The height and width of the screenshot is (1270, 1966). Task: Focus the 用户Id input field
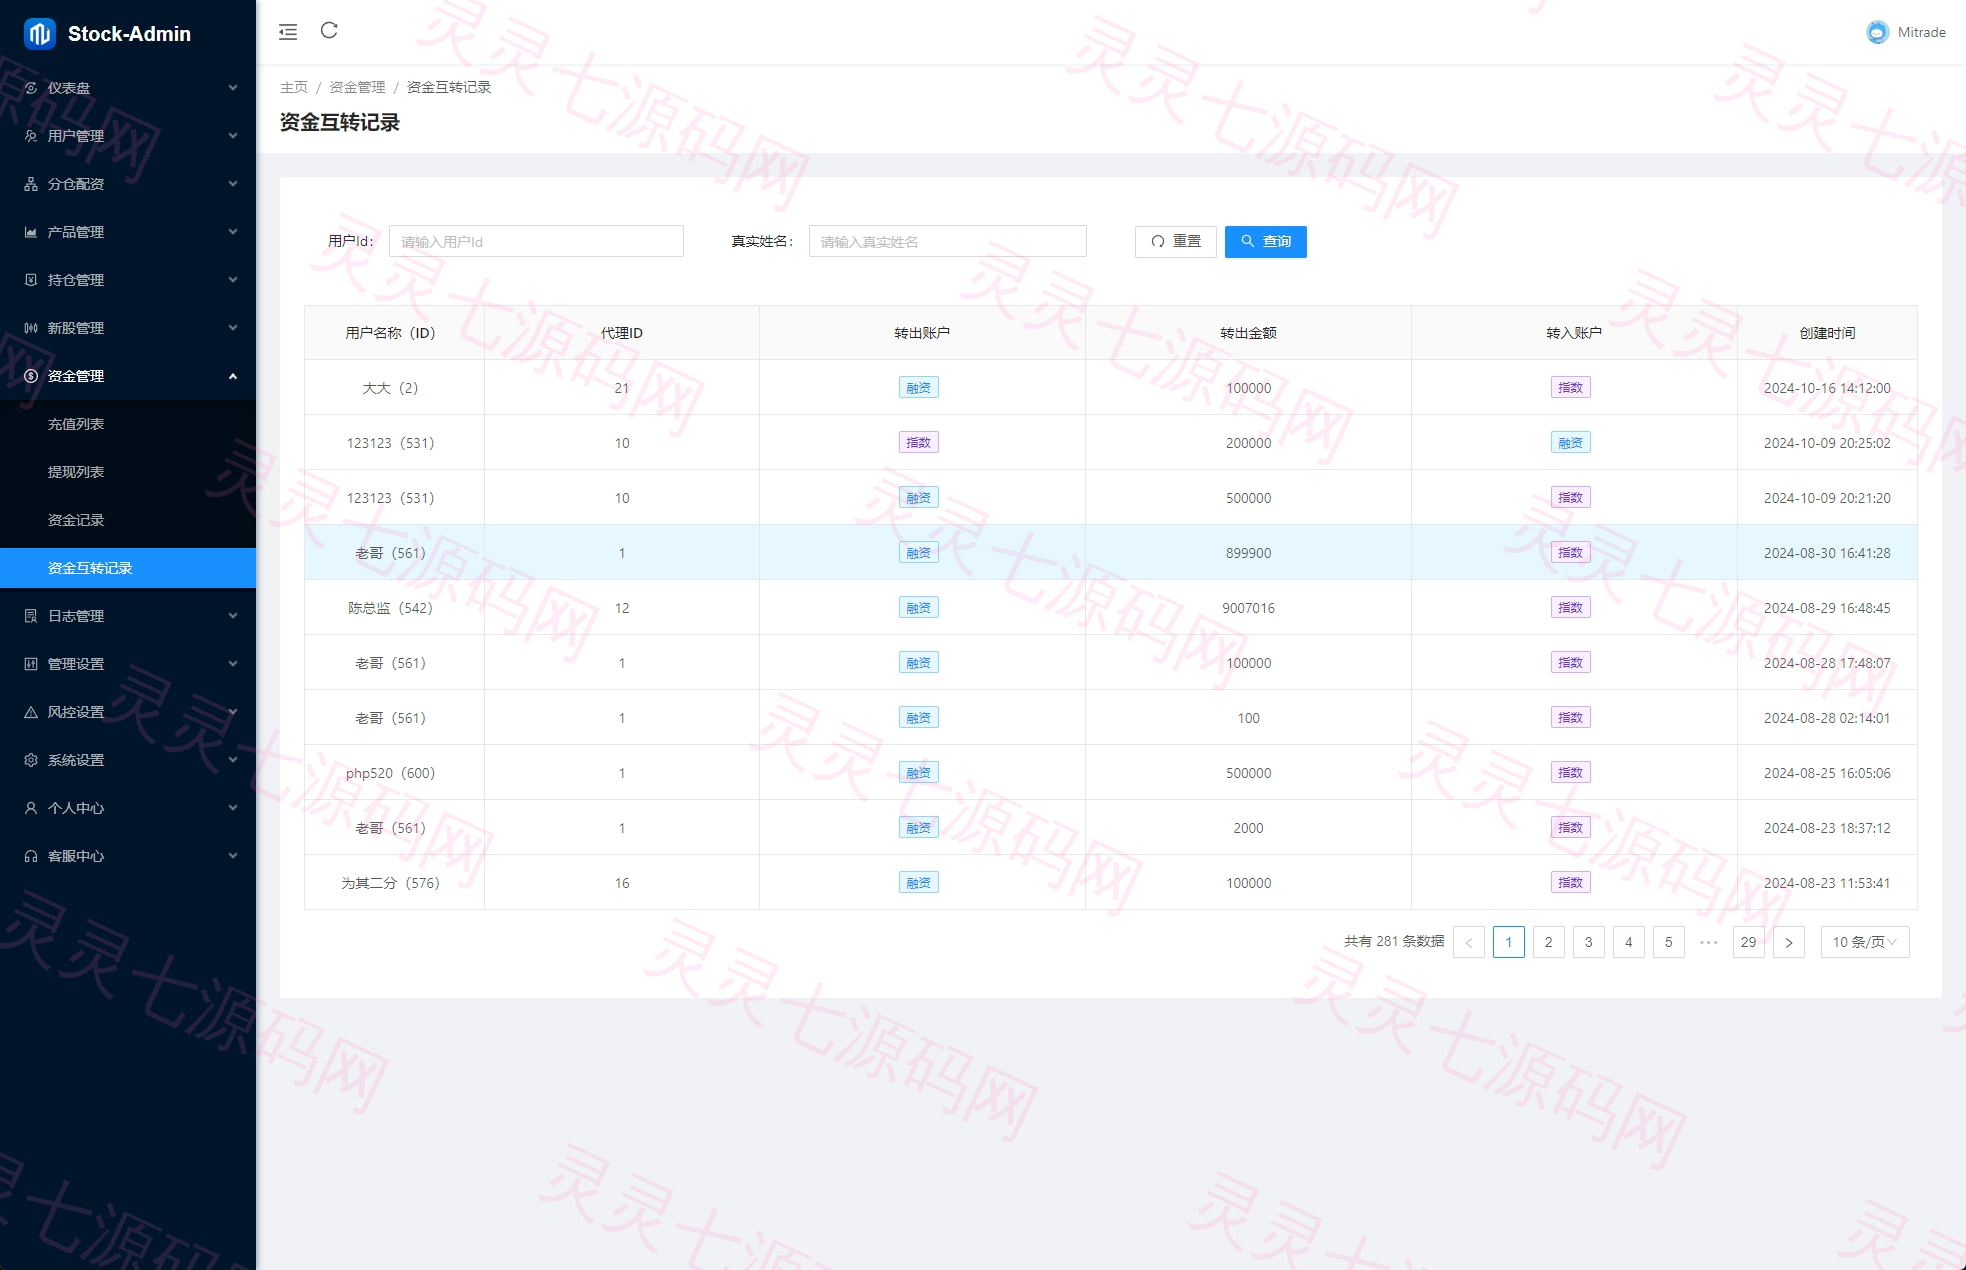click(536, 241)
